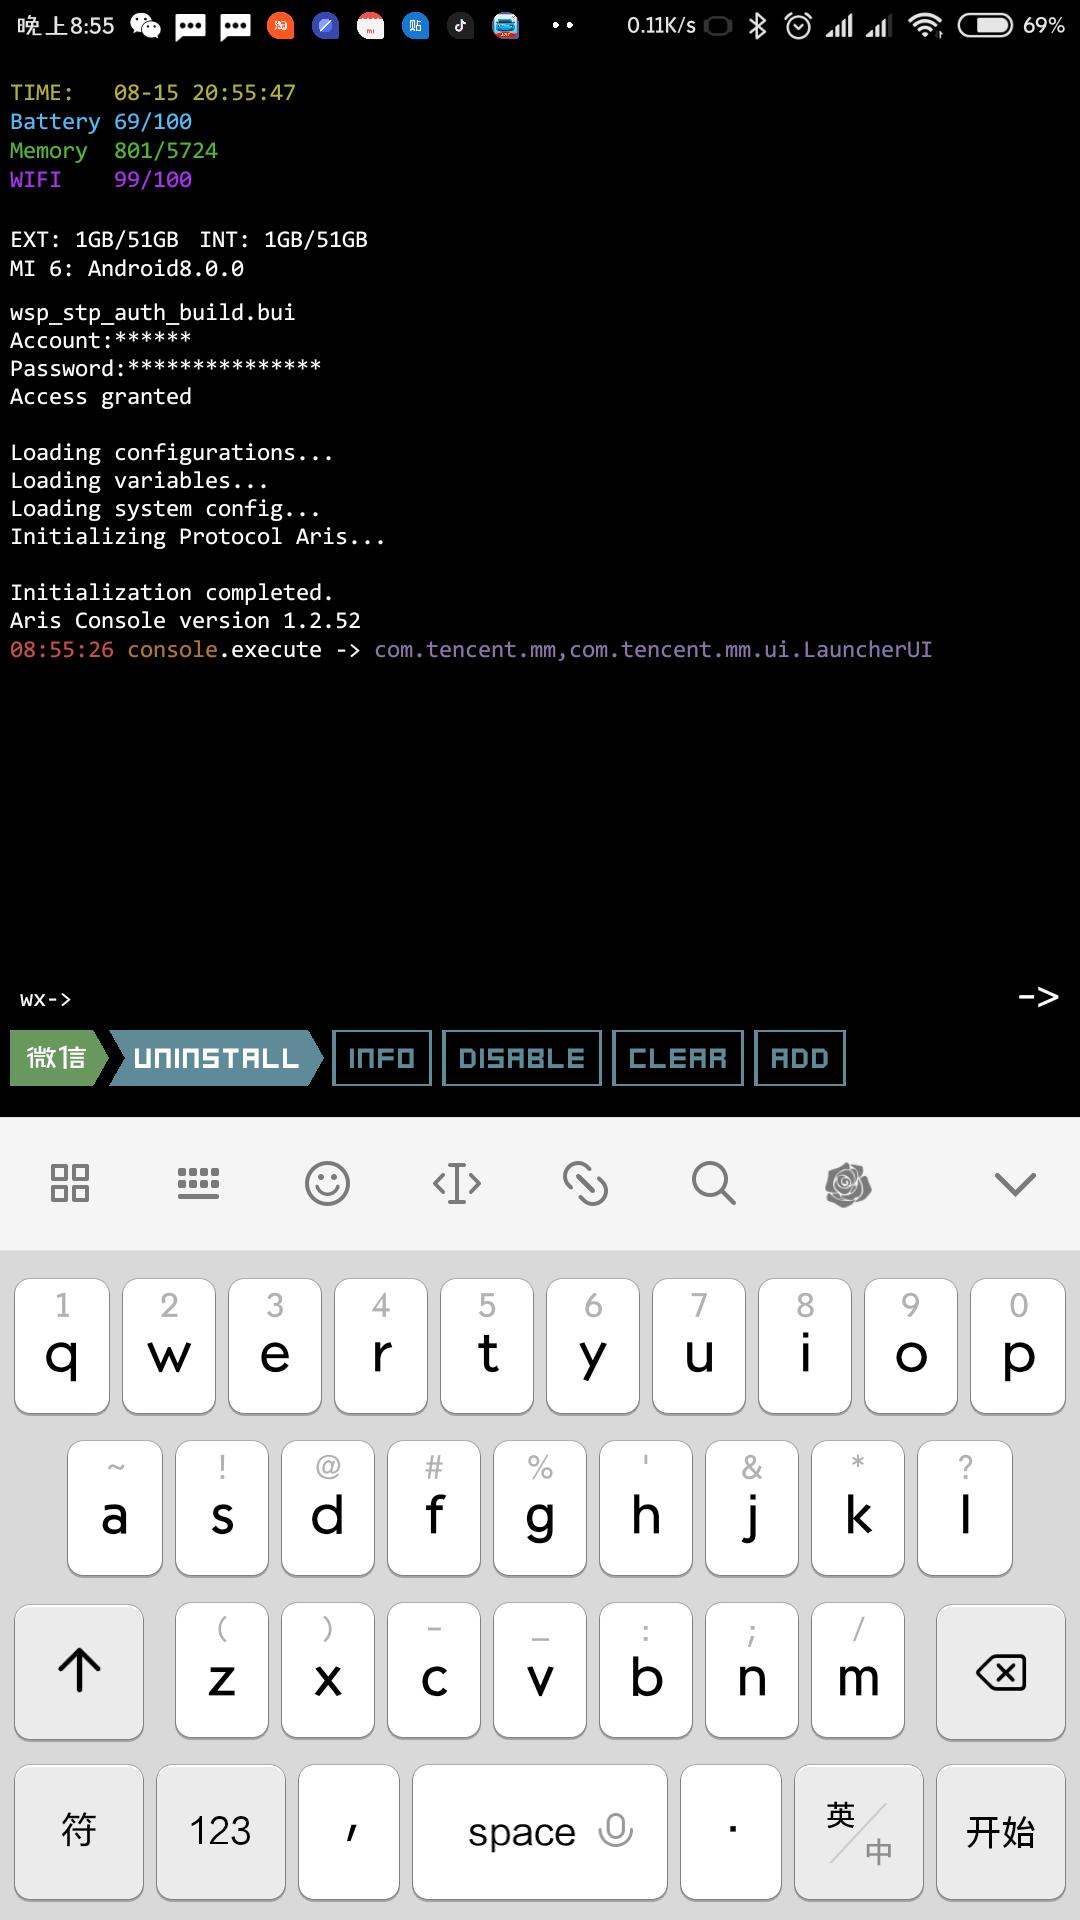Image resolution: width=1080 pixels, height=1920 pixels.
Task: Tap the WIFI 99/100 status line
Action: tap(101, 180)
